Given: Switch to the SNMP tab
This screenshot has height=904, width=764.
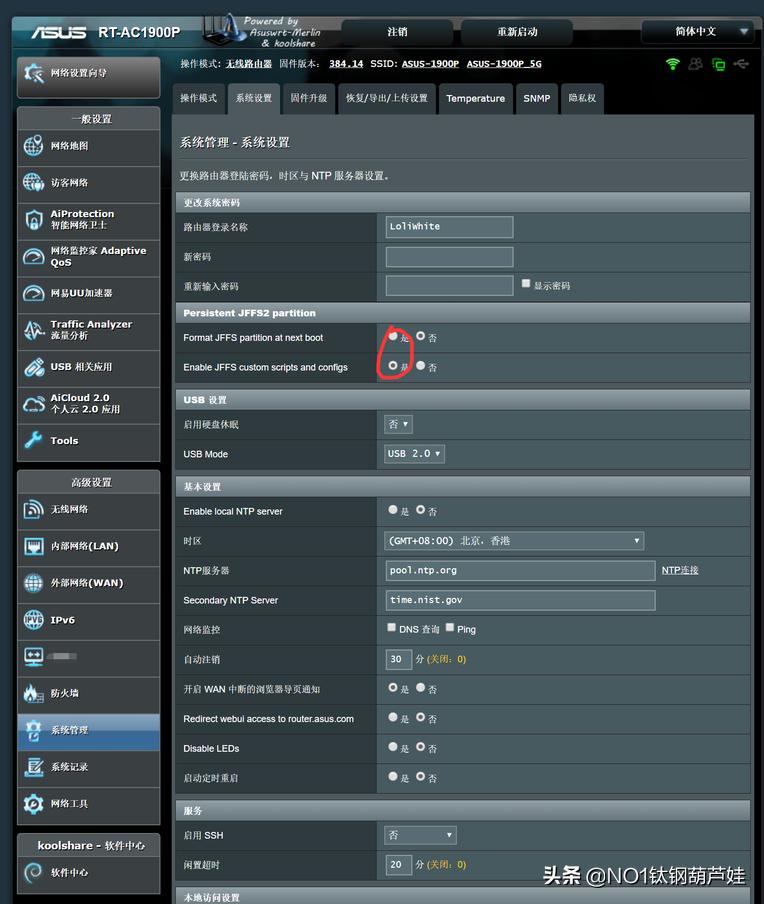Looking at the screenshot, I should [537, 99].
